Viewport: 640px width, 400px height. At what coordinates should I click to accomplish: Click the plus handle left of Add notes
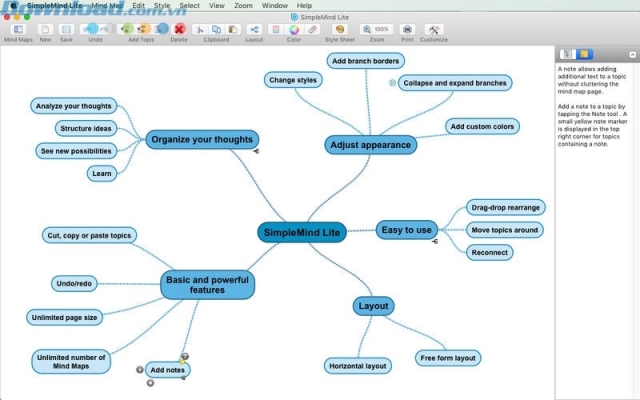(x=140, y=369)
